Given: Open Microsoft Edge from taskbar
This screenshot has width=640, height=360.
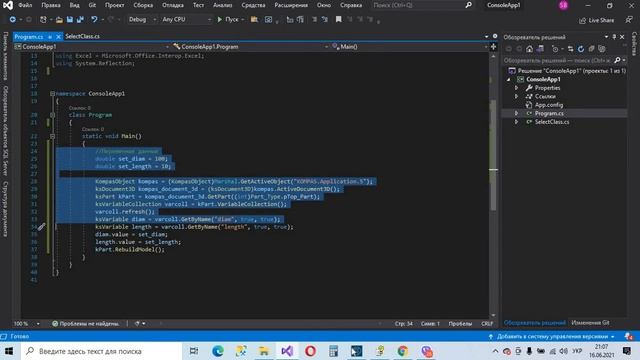Looking at the screenshot, I should 218,351.
